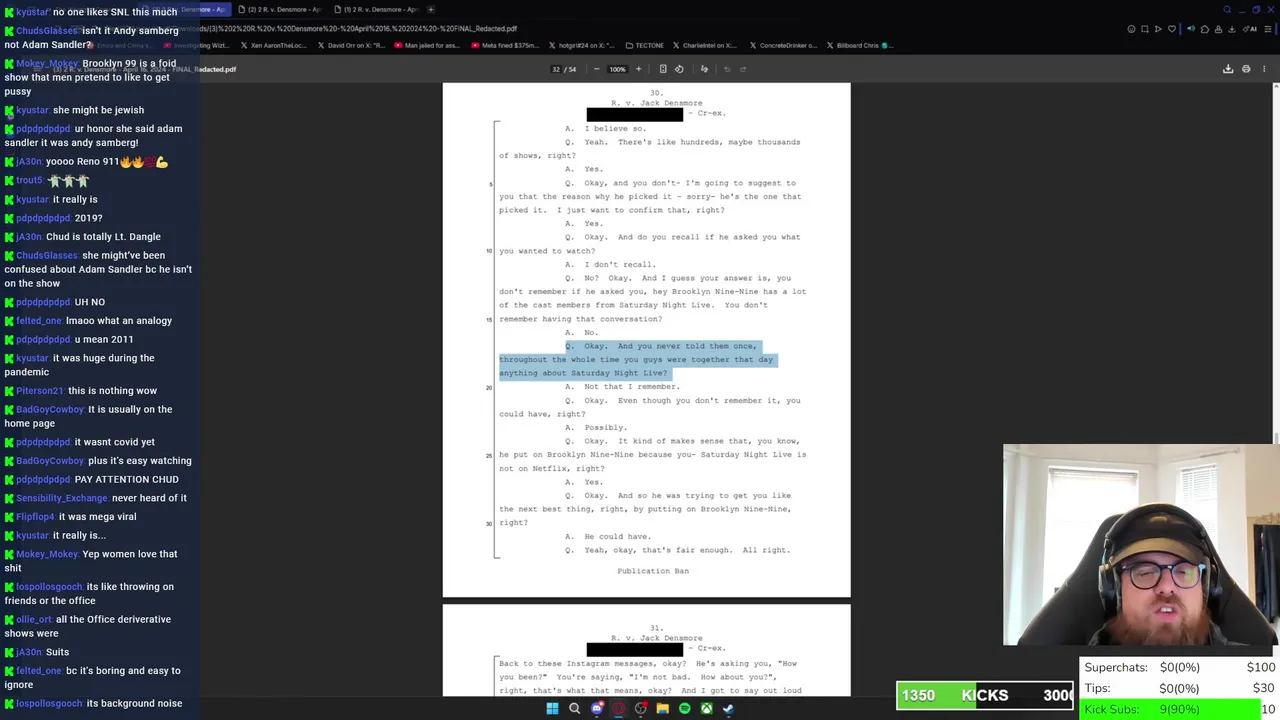
Task: Open Spotify from the taskbar
Action: click(684, 709)
